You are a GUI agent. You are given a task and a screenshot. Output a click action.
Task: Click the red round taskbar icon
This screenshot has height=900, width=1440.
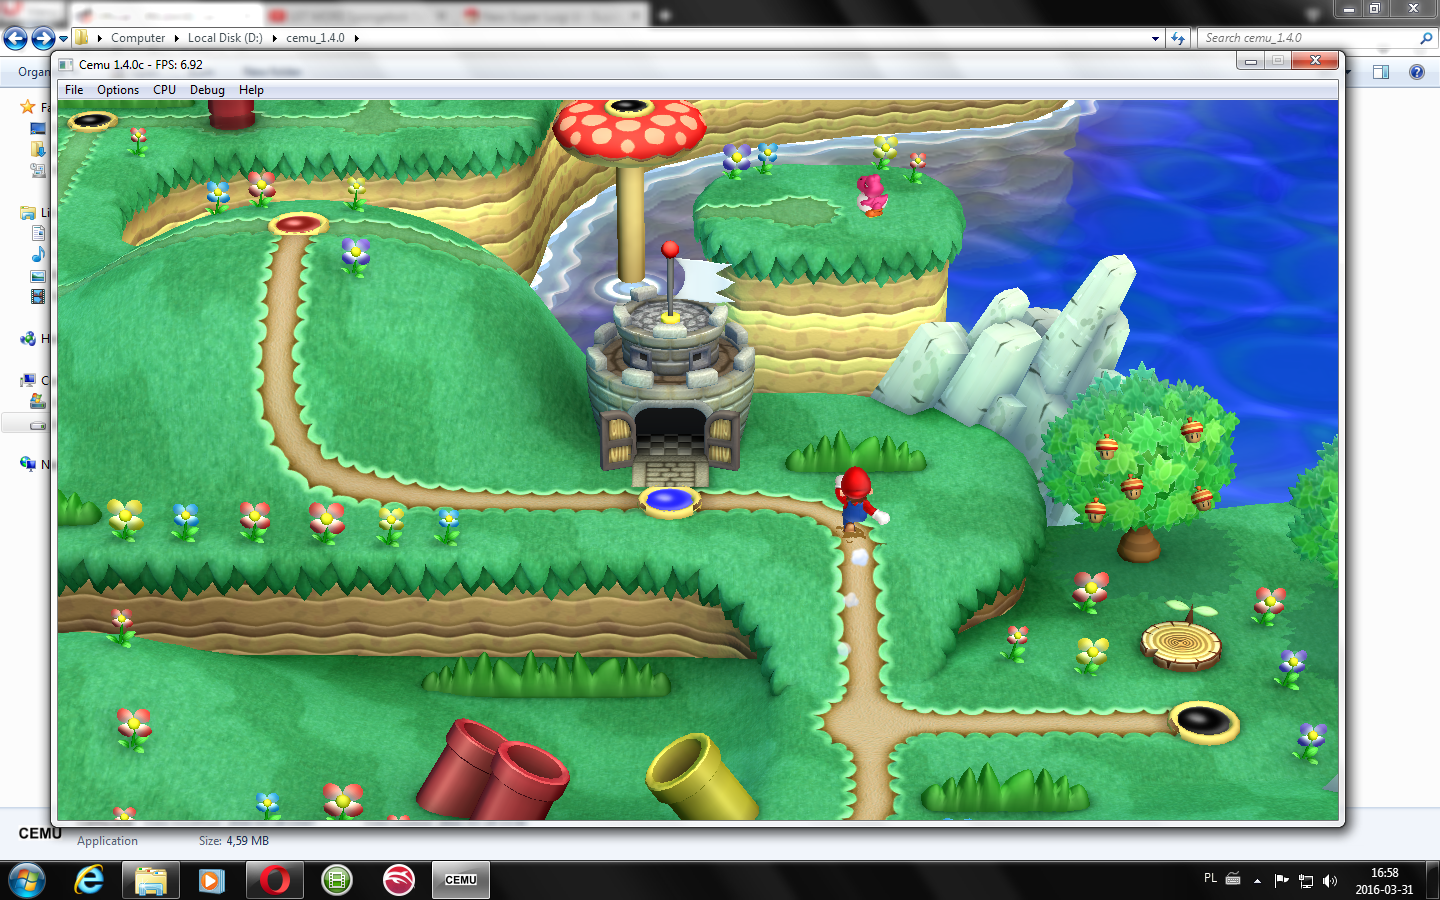pyautogui.click(x=399, y=880)
